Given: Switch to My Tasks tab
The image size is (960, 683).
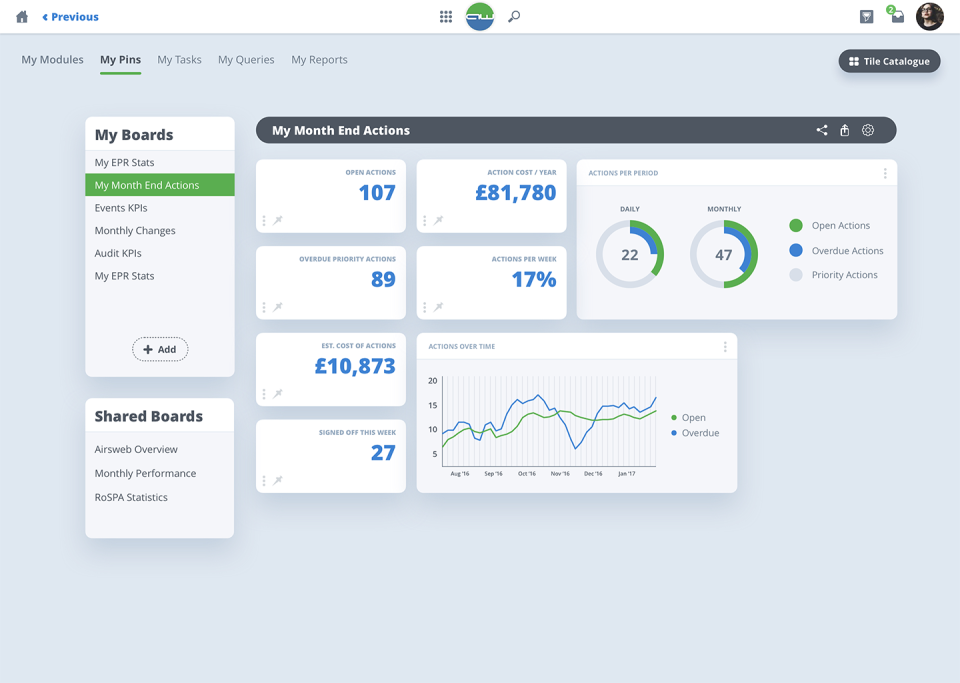Looking at the screenshot, I should point(179,60).
